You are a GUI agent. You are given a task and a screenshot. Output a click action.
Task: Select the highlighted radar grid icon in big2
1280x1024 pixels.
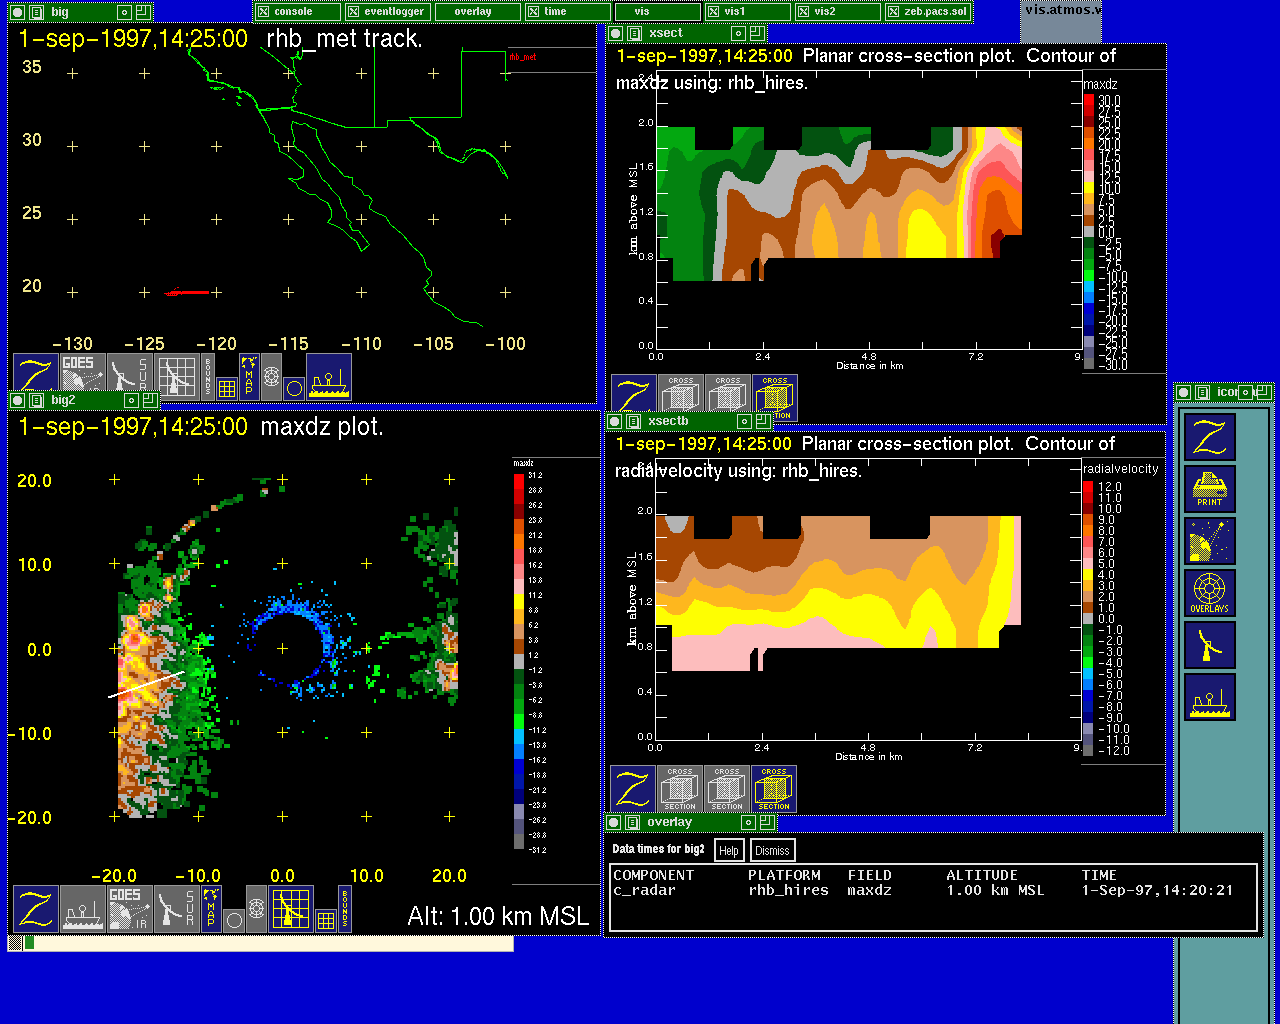291,908
